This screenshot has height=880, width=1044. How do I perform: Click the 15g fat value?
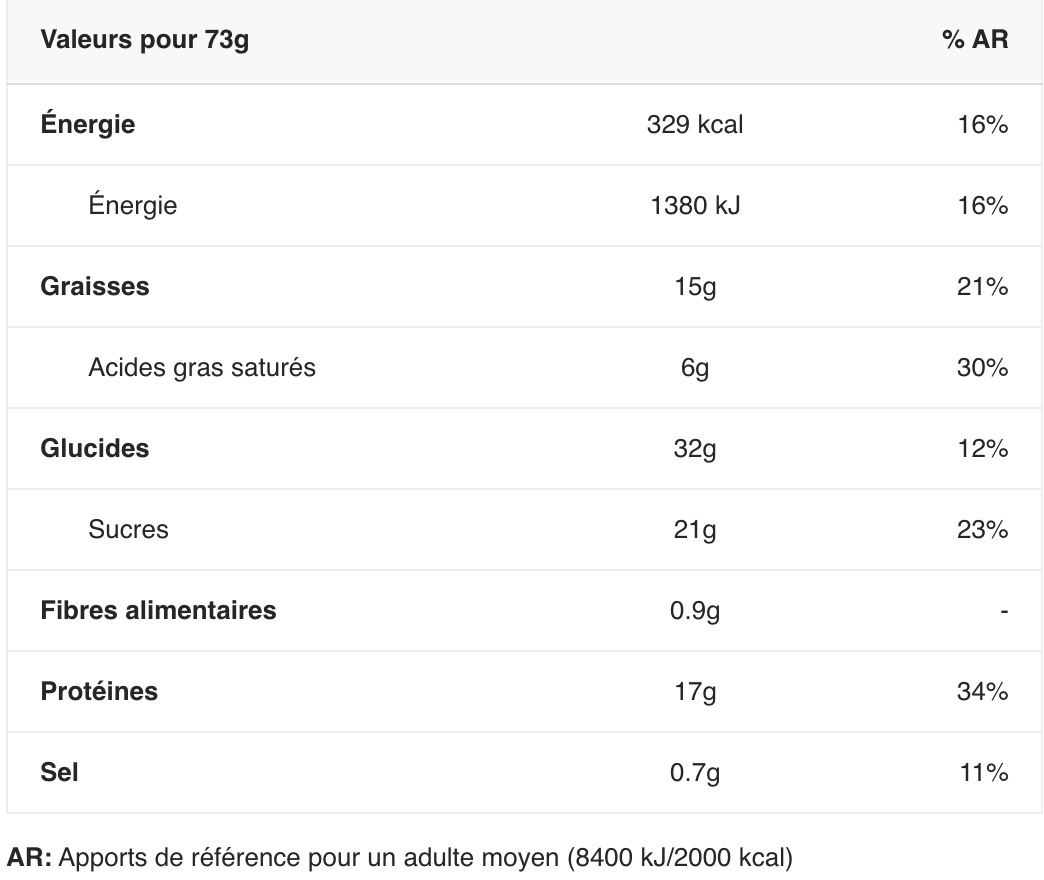[694, 287]
